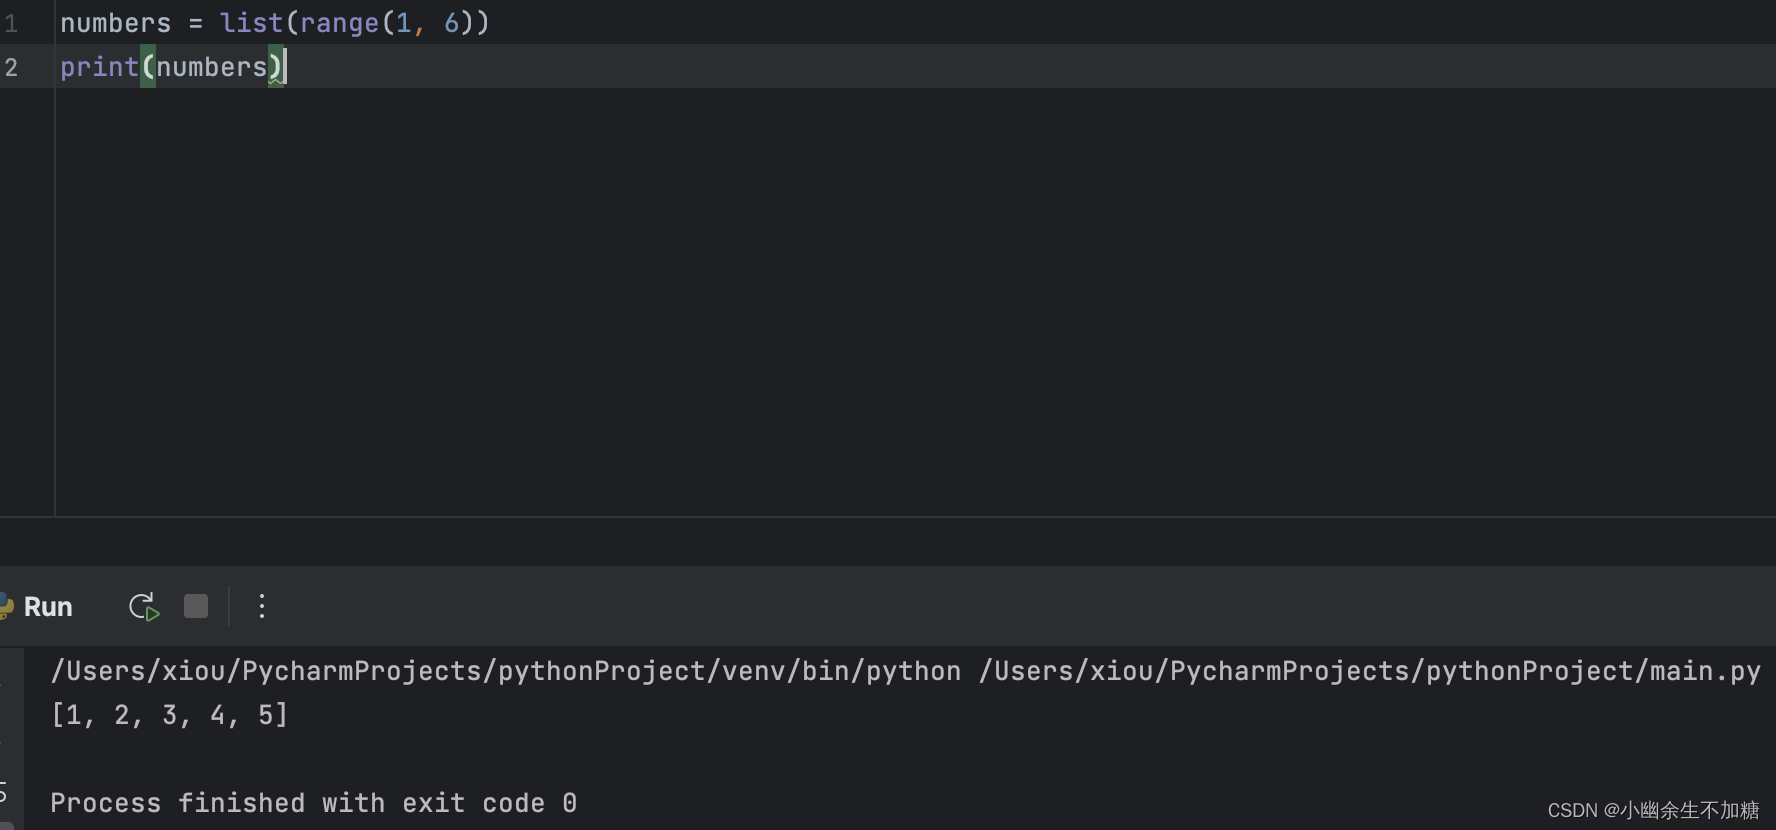Screen dimensions: 1776x830
Task: Click the venv/bin/python interpreter path
Action: (506, 671)
